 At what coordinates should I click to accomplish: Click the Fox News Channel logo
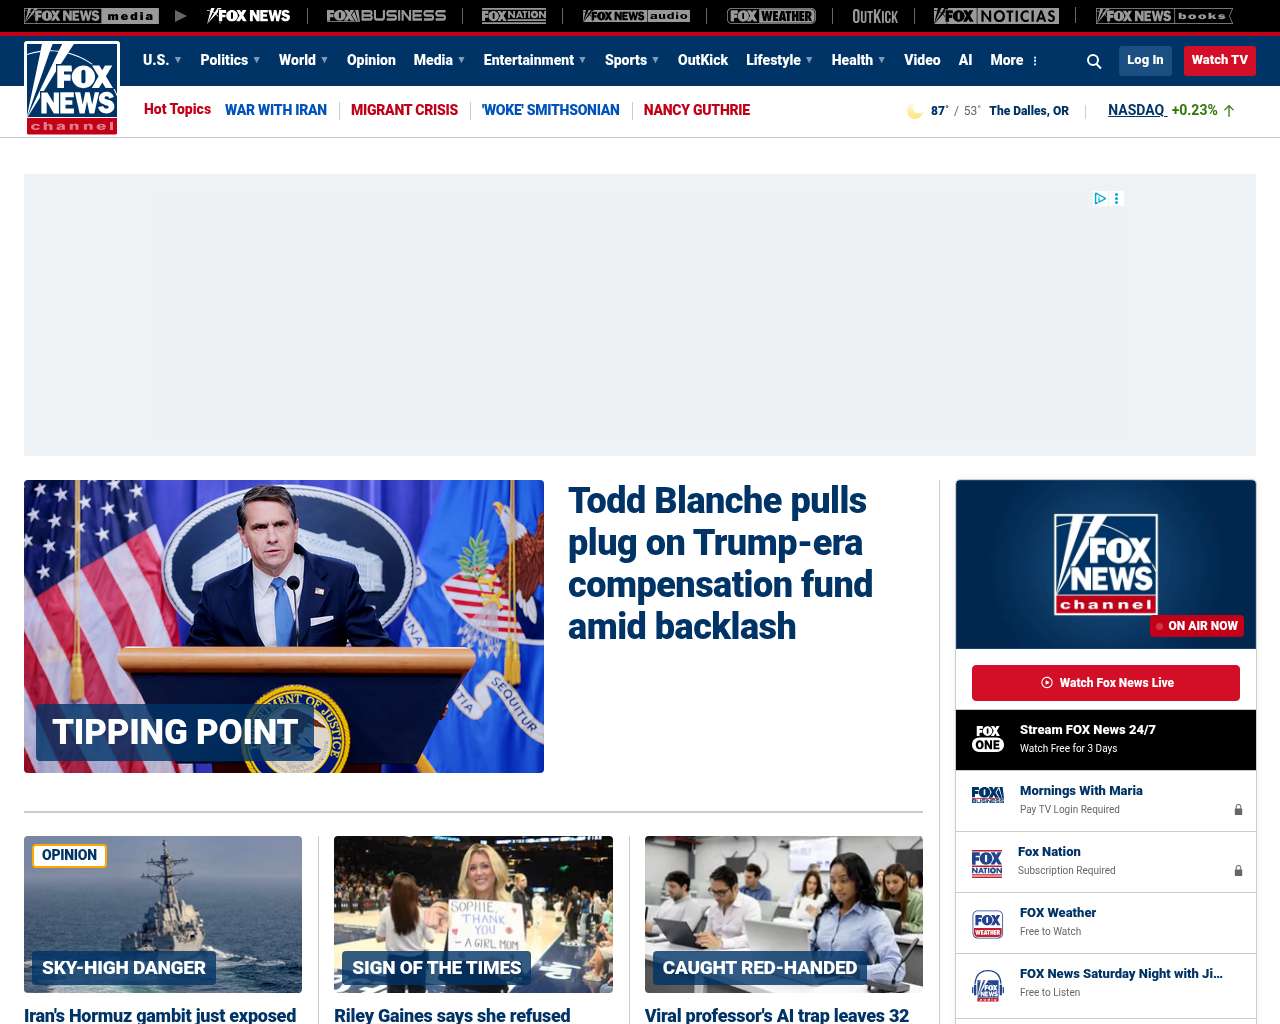72,88
